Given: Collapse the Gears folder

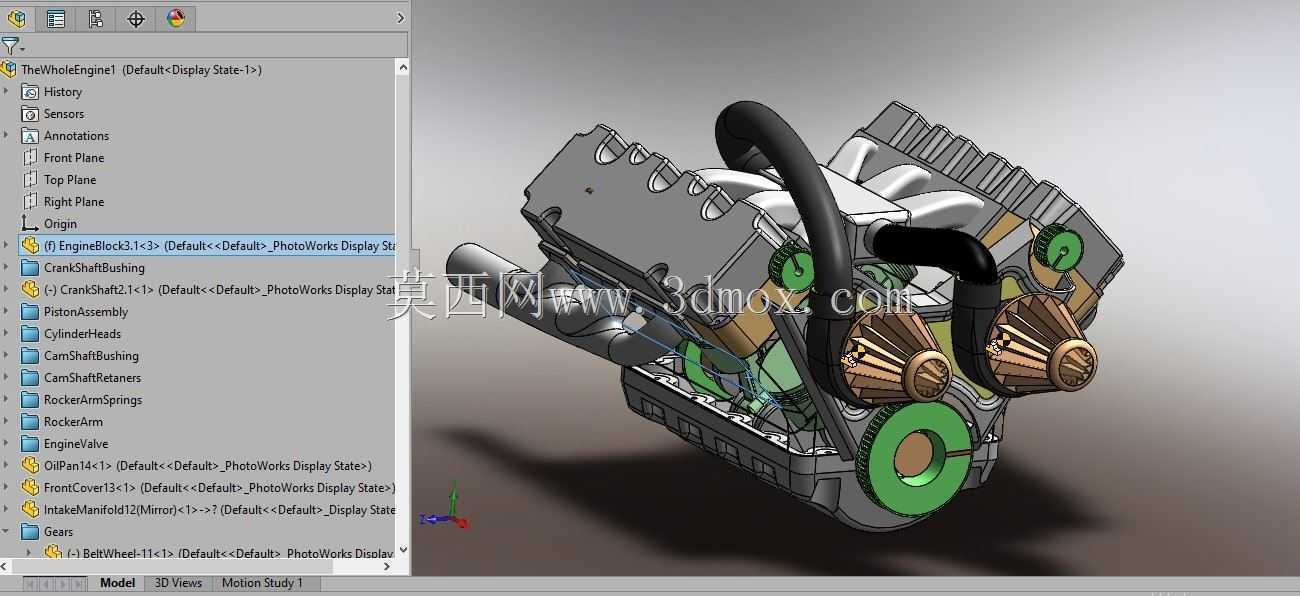Looking at the screenshot, I should pyautogui.click(x=6, y=532).
